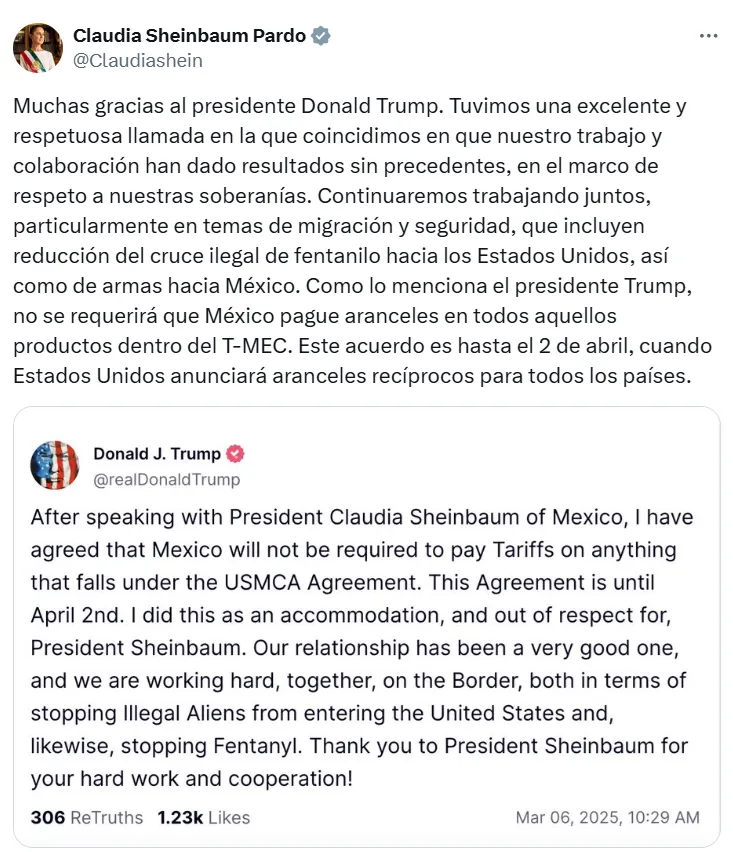The width and height of the screenshot is (733, 852).
Task: Click the @Claudiashein handle
Action: point(137,60)
